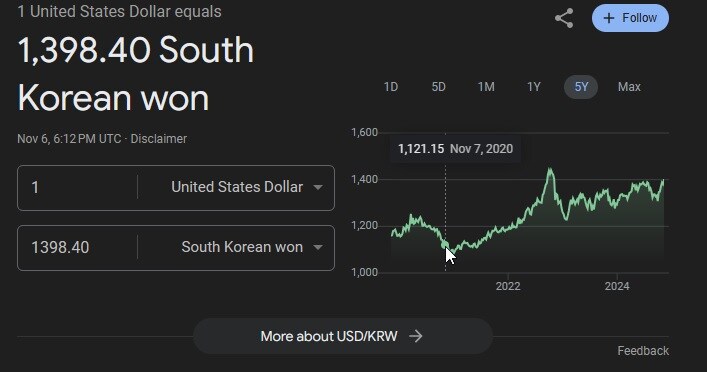
Task: Select the 5Y chart range
Action: (581, 87)
